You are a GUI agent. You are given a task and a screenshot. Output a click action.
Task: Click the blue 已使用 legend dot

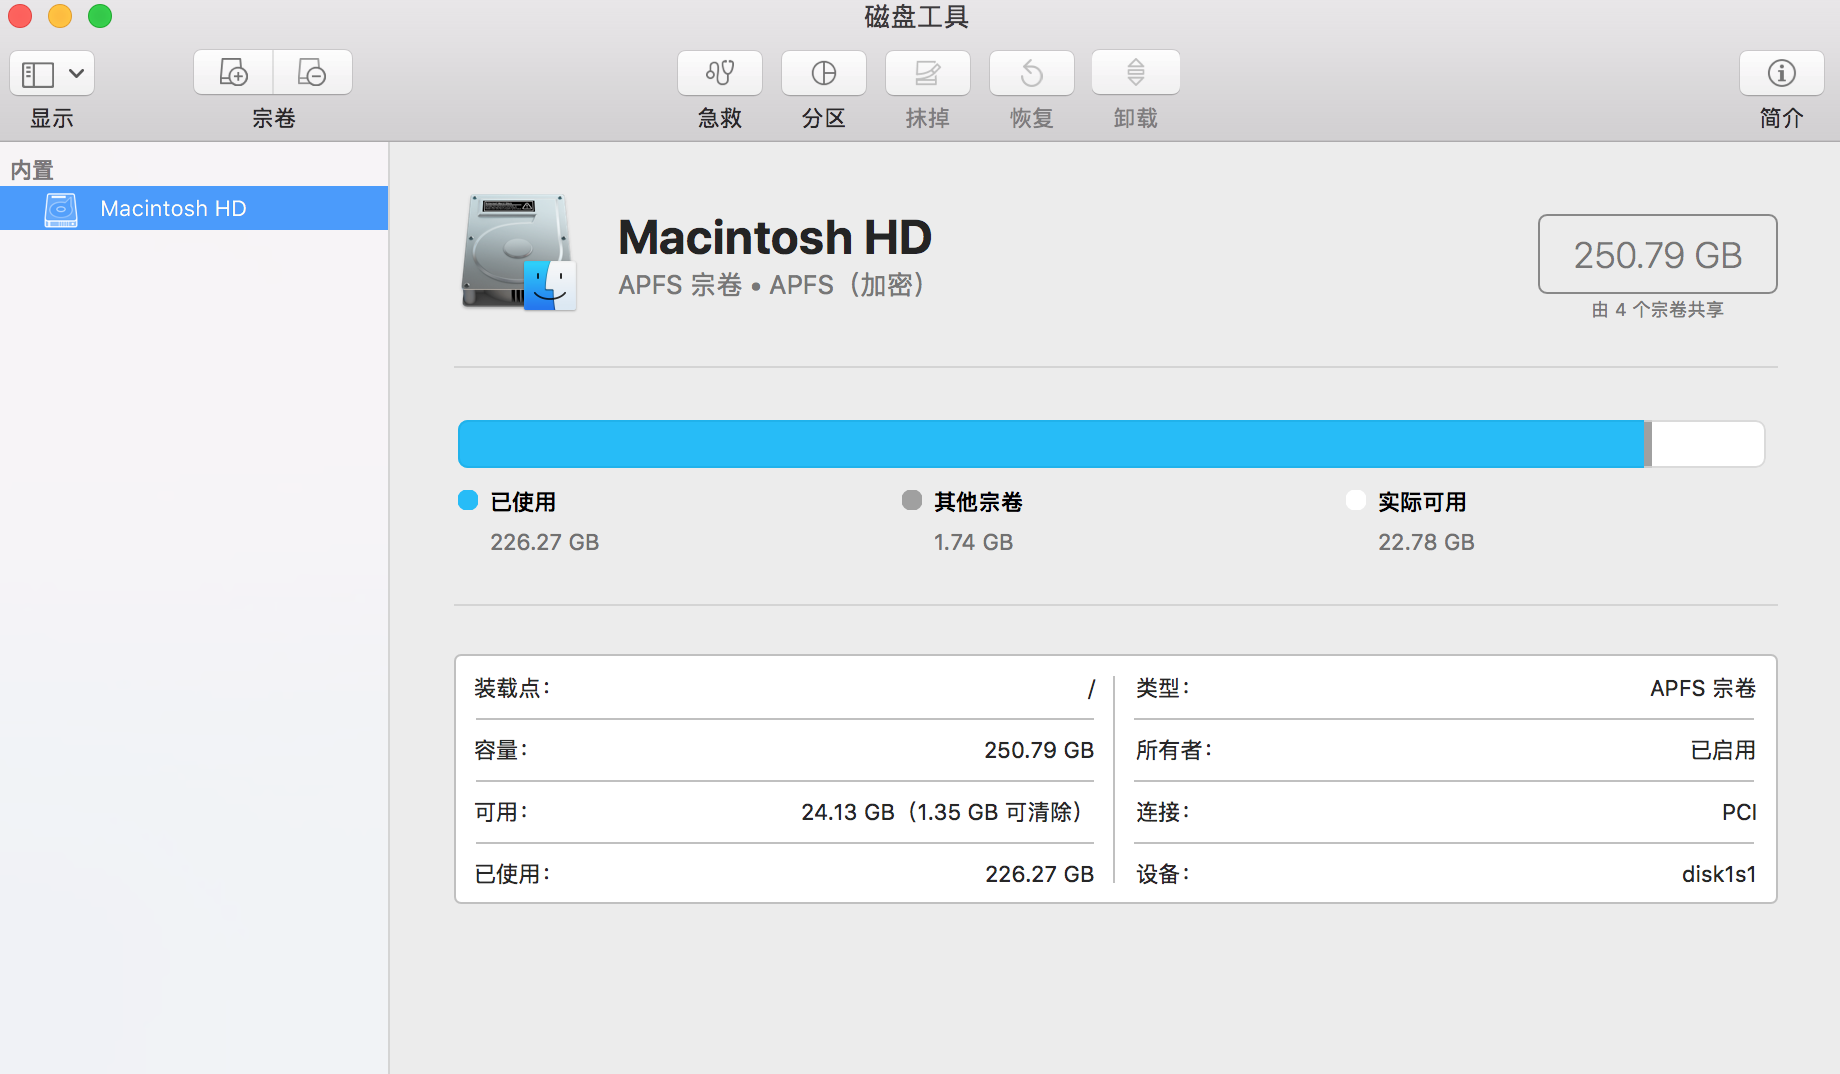coord(468,500)
